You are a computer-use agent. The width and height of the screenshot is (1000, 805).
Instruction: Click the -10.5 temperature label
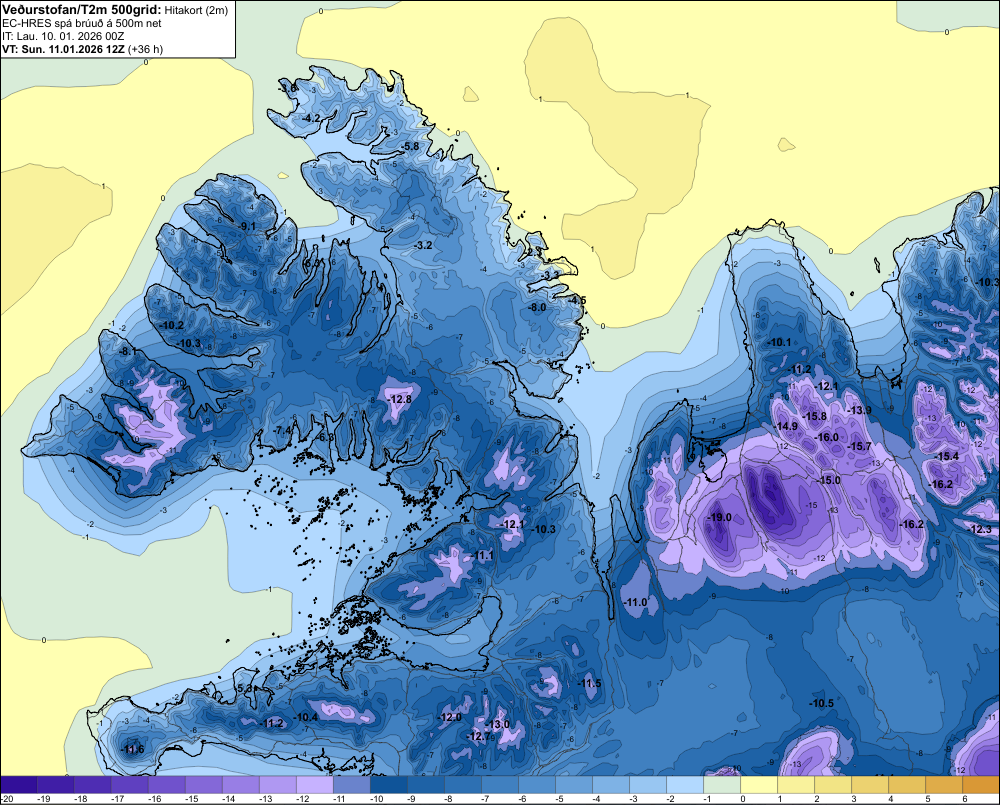pos(822,703)
